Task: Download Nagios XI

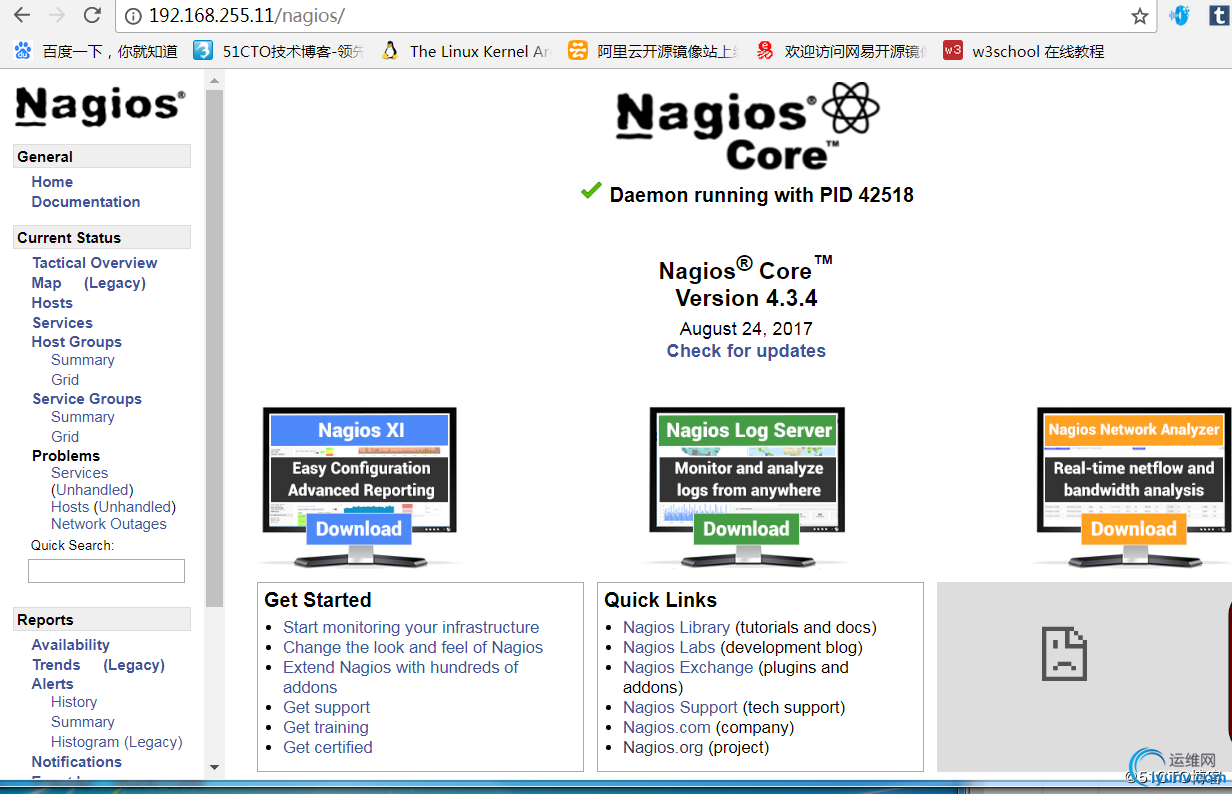Action: pyautogui.click(x=359, y=529)
